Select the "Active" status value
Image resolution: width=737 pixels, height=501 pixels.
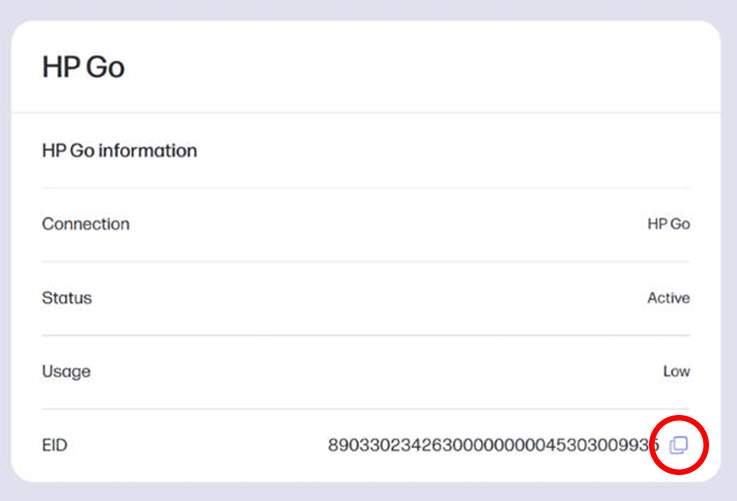(x=668, y=298)
